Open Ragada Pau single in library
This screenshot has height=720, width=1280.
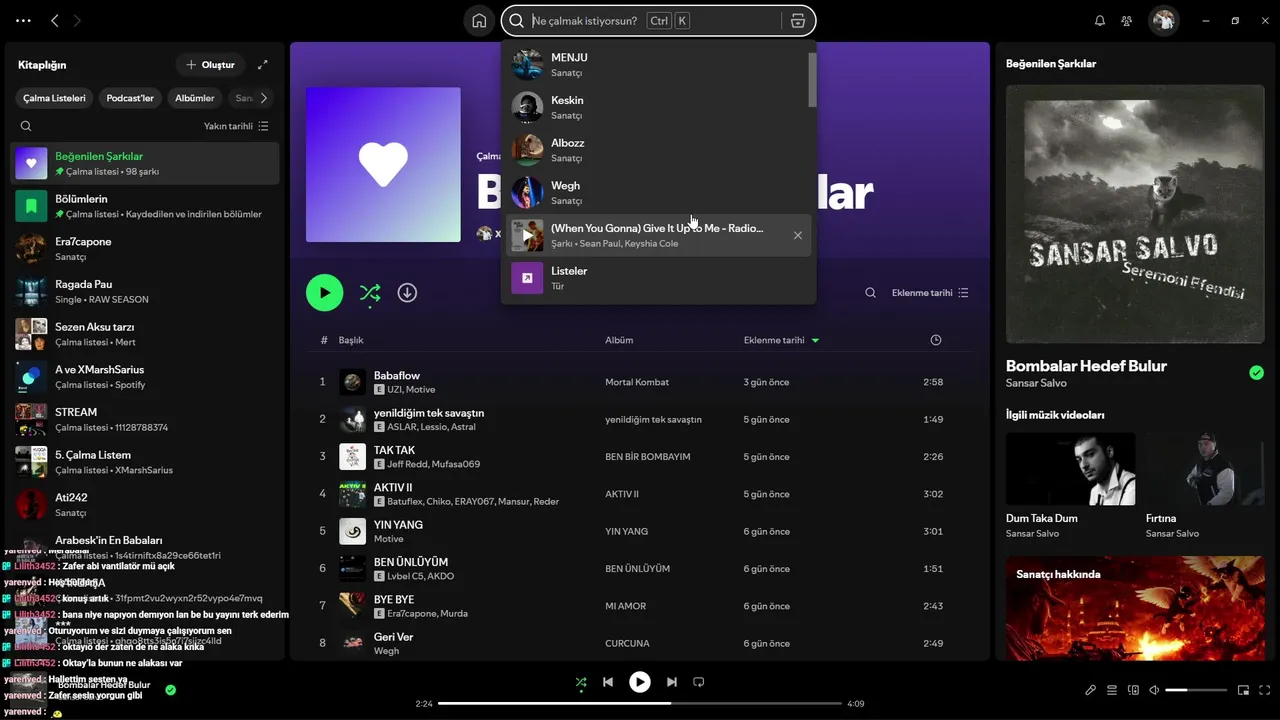pos(145,291)
